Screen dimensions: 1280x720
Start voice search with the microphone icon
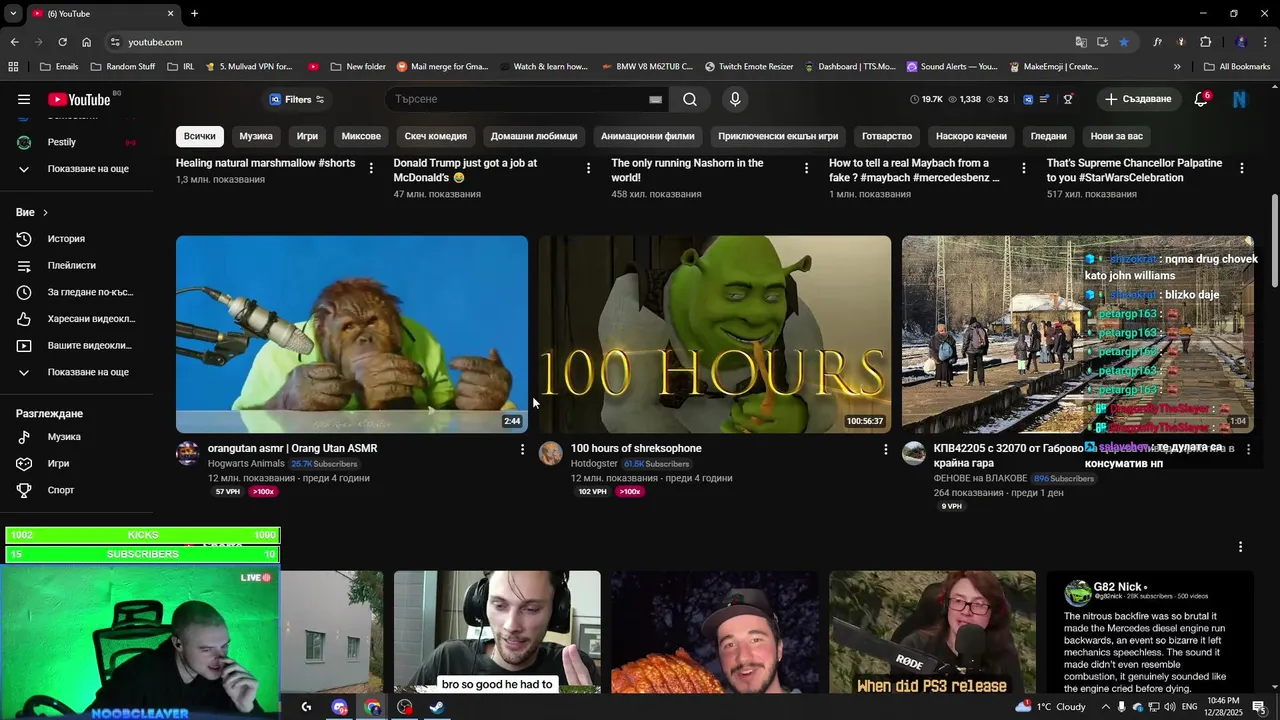point(735,99)
